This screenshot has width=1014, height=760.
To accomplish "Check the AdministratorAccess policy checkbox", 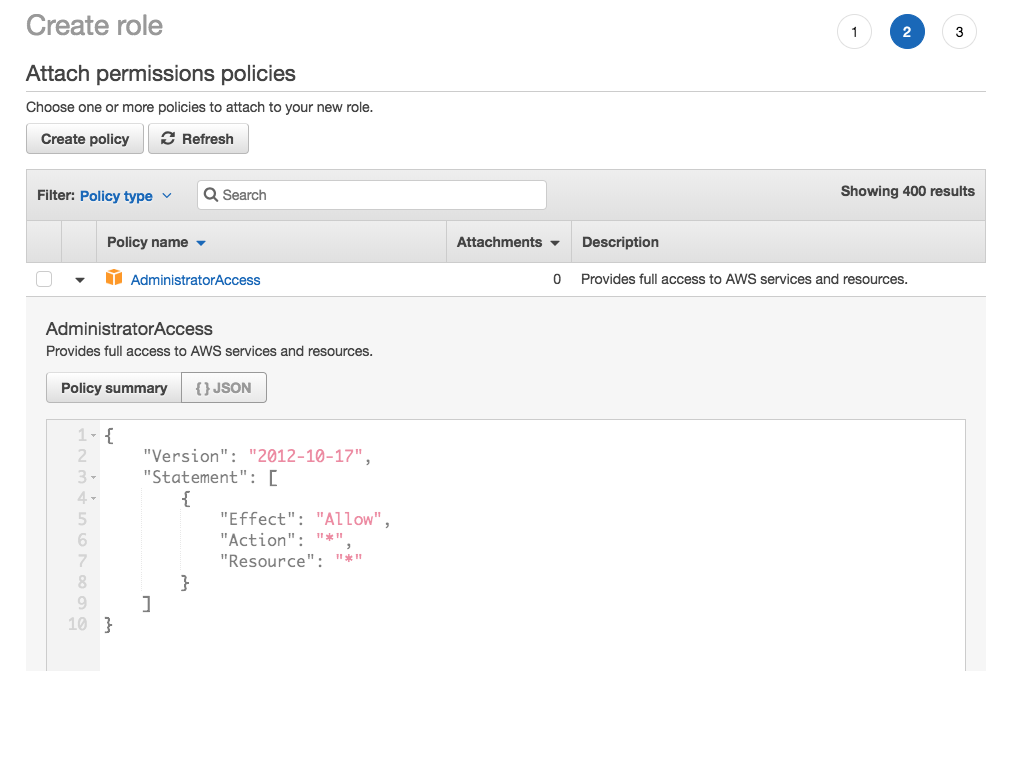I will pyautogui.click(x=44, y=279).
